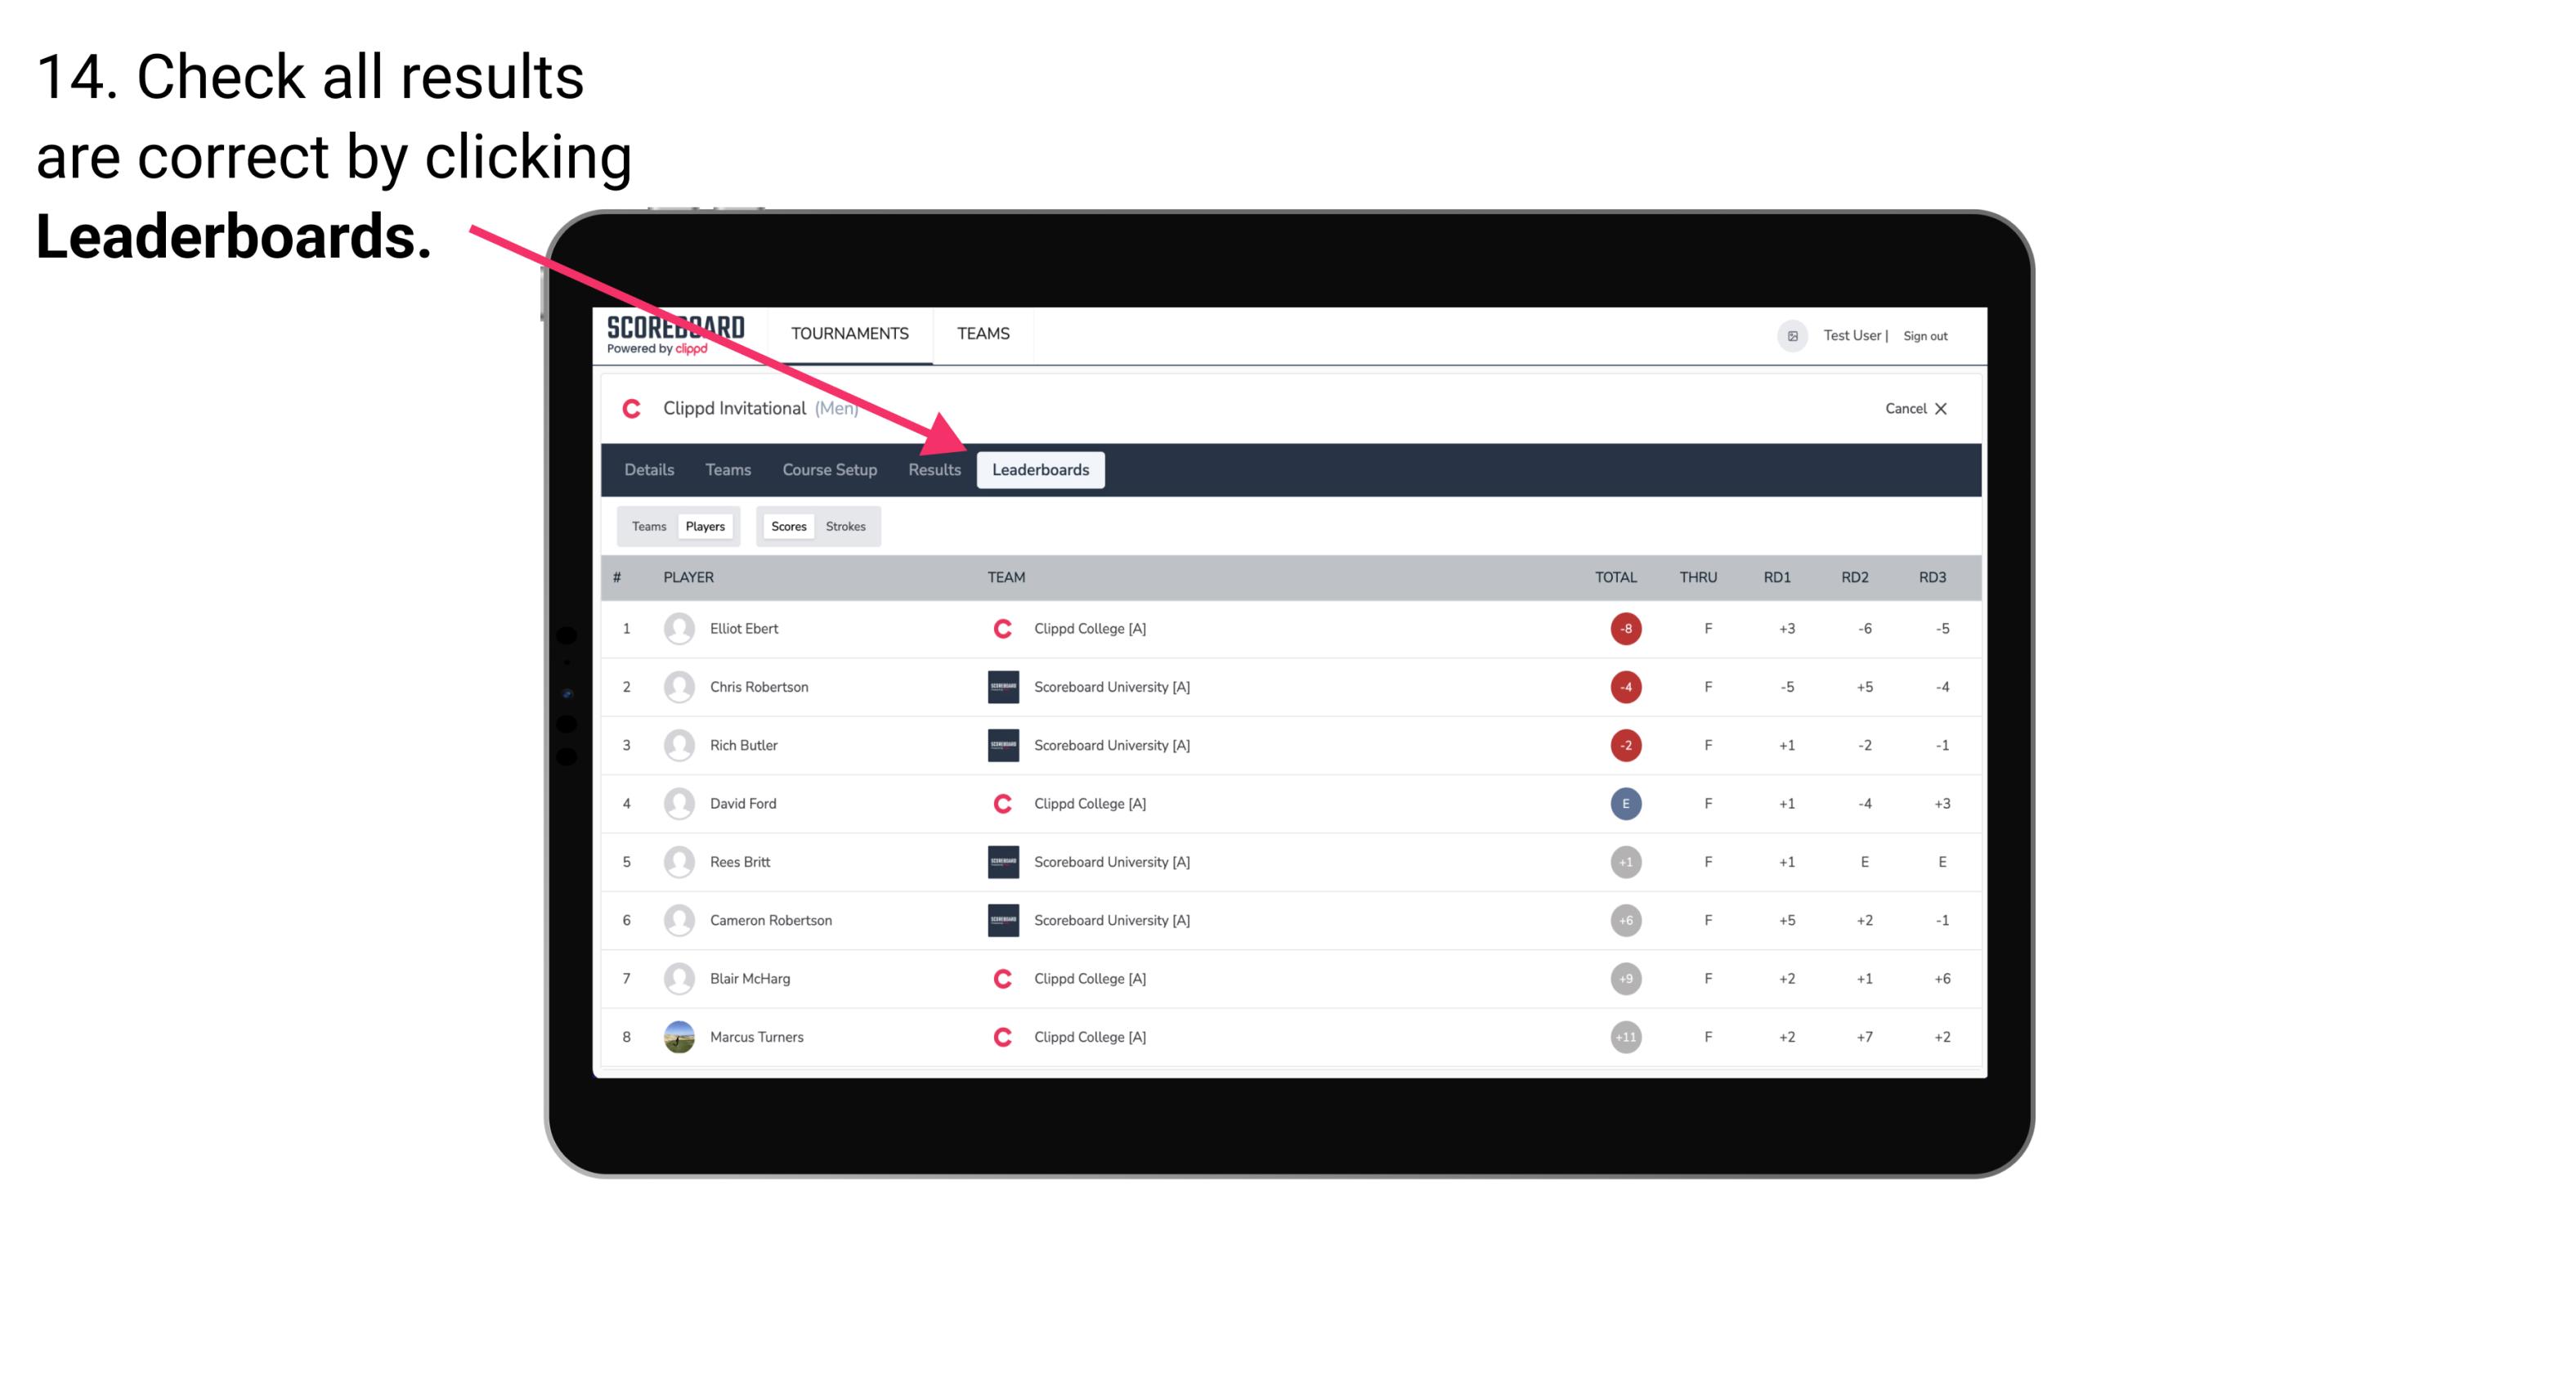This screenshot has height=1386, width=2576.
Task: Toggle the Strokes filter button
Action: pyautogui.click(x=848, y=526)
